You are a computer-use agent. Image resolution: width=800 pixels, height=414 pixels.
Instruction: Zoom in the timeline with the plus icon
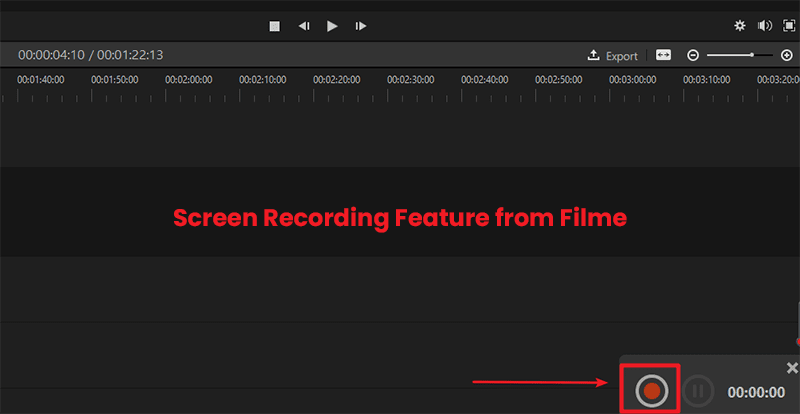pyautogui.click(x=787, y=55)
